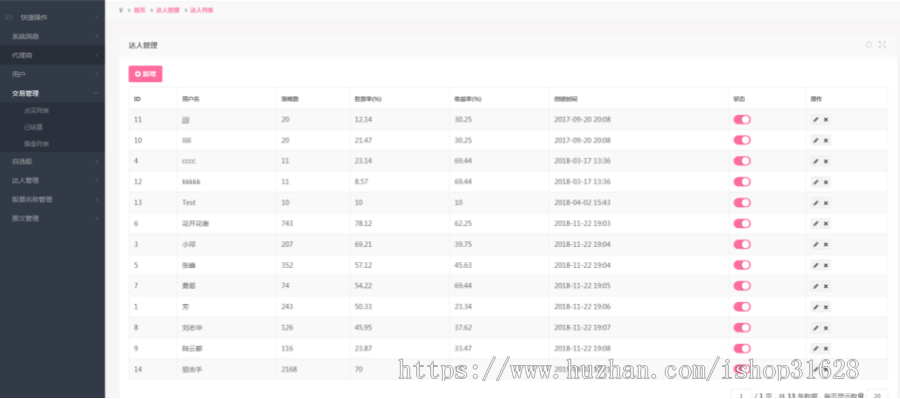Open the 已结算 submenu item
The width and height of the screenshot is (900, 399).
pos(33,127)
